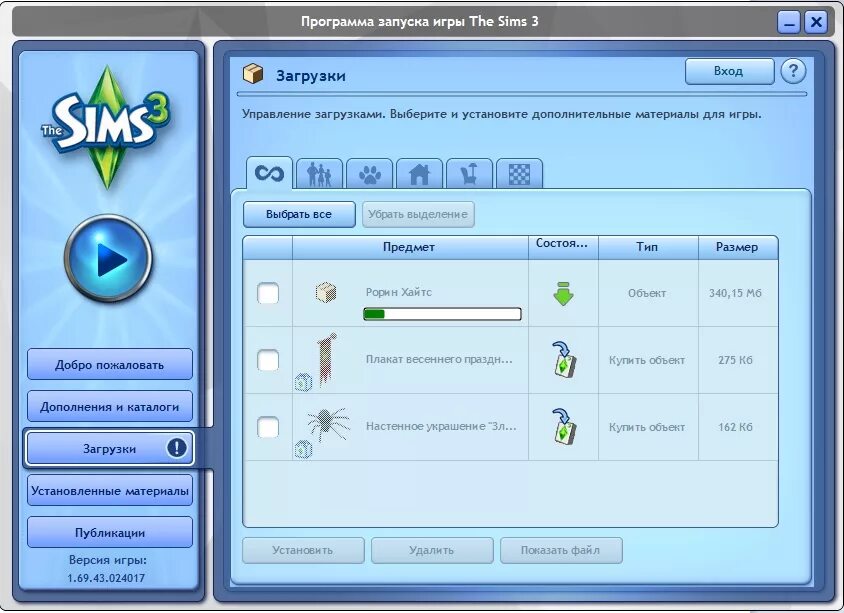Tick the checkbox for Рорин Хайтс
The image size is (844, 613).
(268, 293)
